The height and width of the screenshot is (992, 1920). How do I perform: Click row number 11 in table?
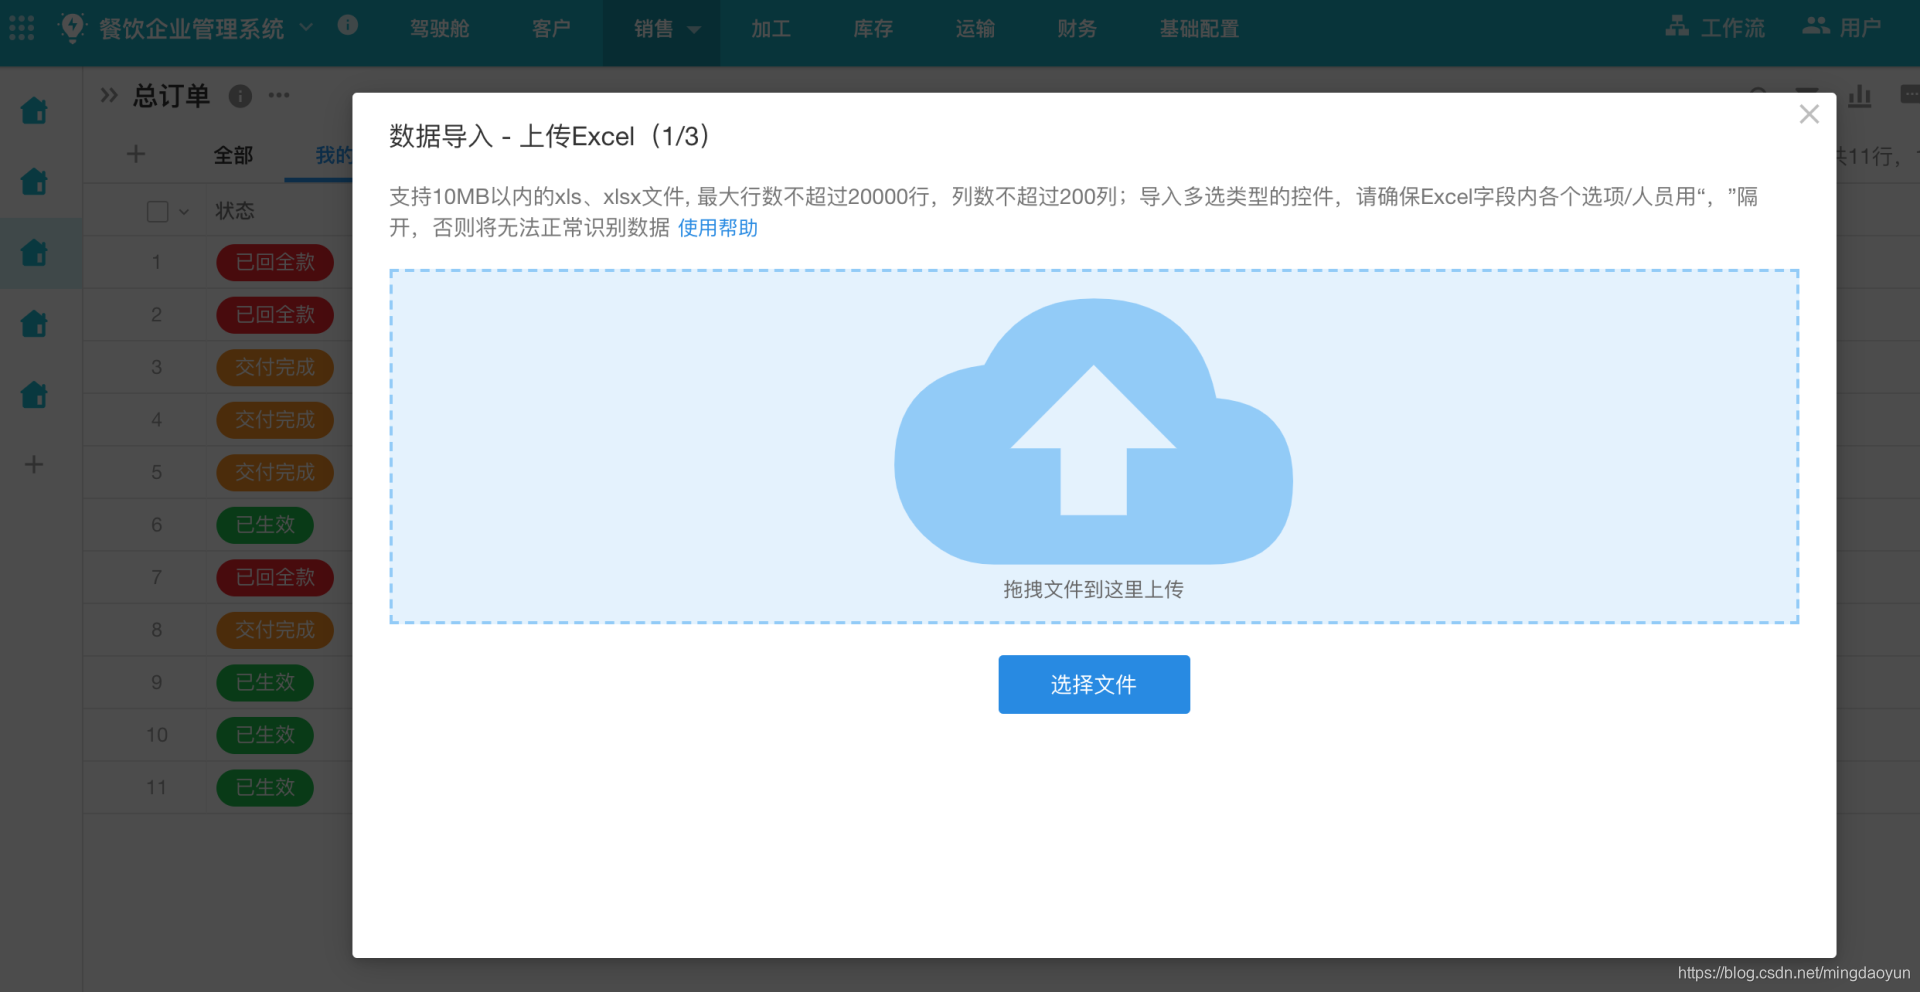(156, 788)
